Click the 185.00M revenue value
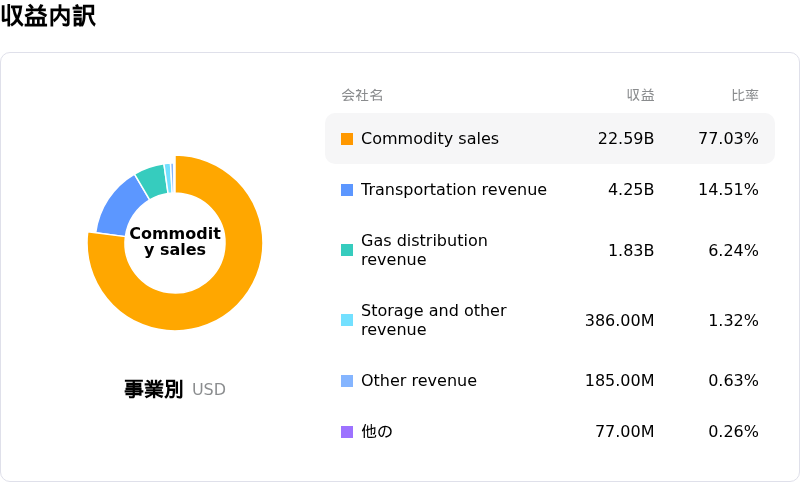Viewport: 800px width, 482px height. [x=619, y=380]
